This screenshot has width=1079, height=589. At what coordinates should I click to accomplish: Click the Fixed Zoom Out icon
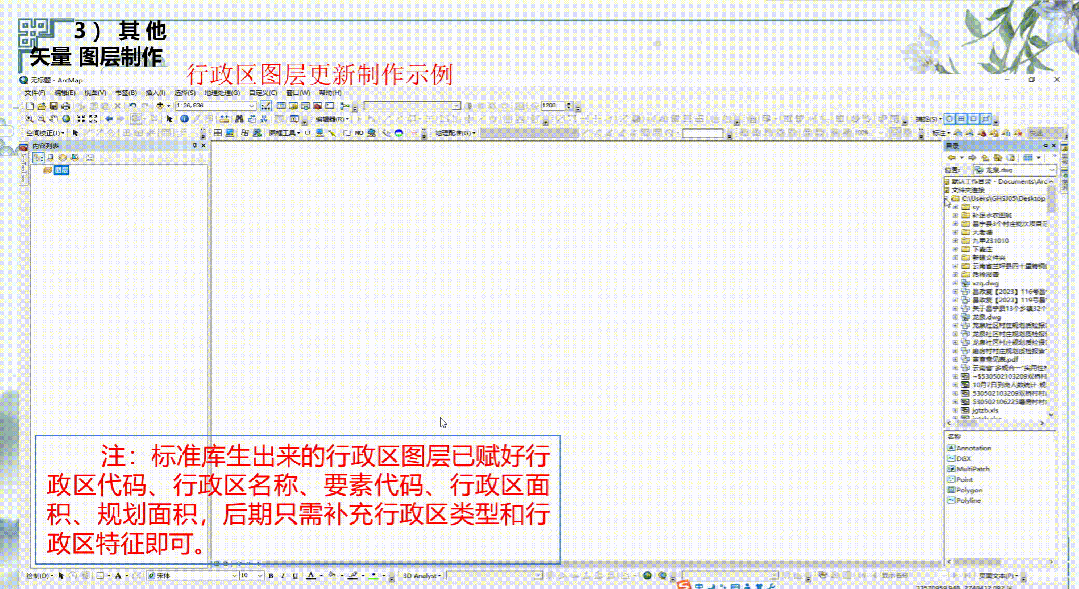tap(93, 119)
